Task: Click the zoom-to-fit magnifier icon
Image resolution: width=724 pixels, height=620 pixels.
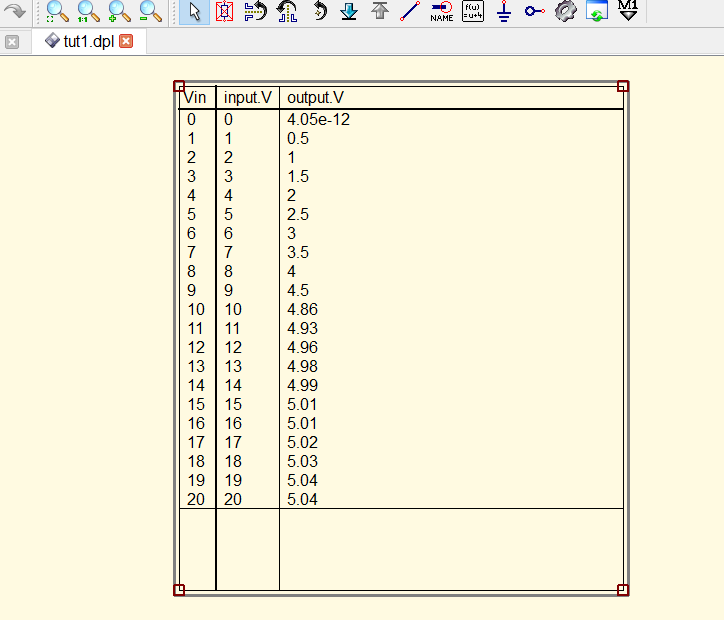Action: coord(57,11)
